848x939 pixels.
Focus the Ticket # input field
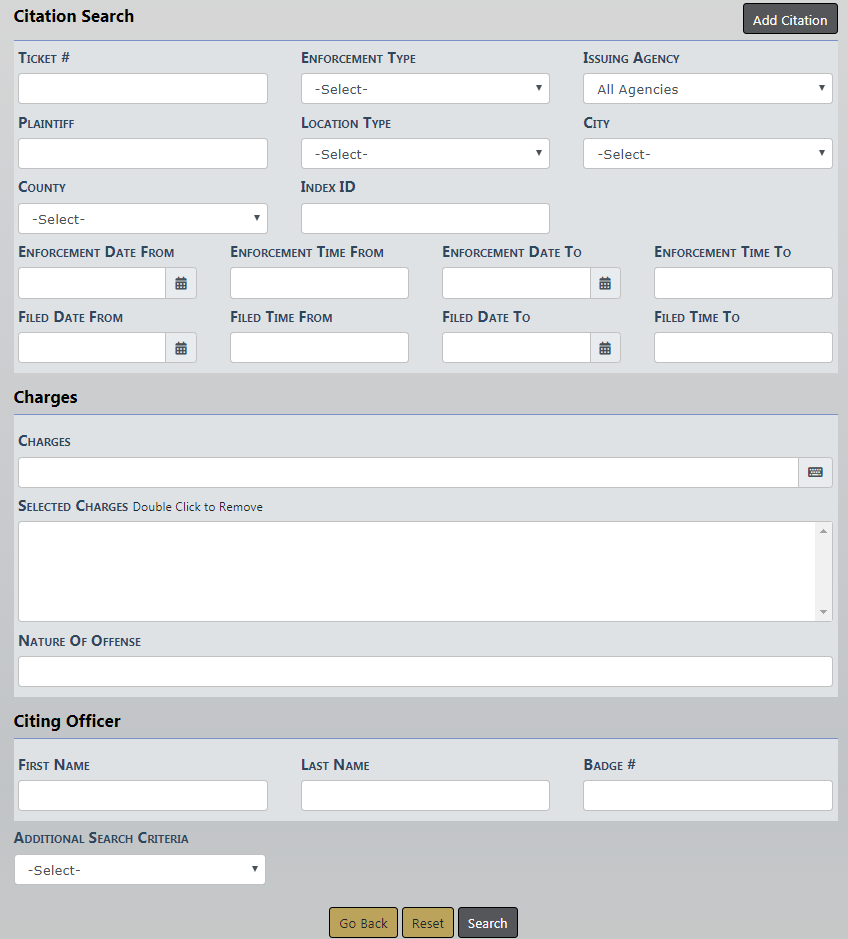(x=142, y=89)
